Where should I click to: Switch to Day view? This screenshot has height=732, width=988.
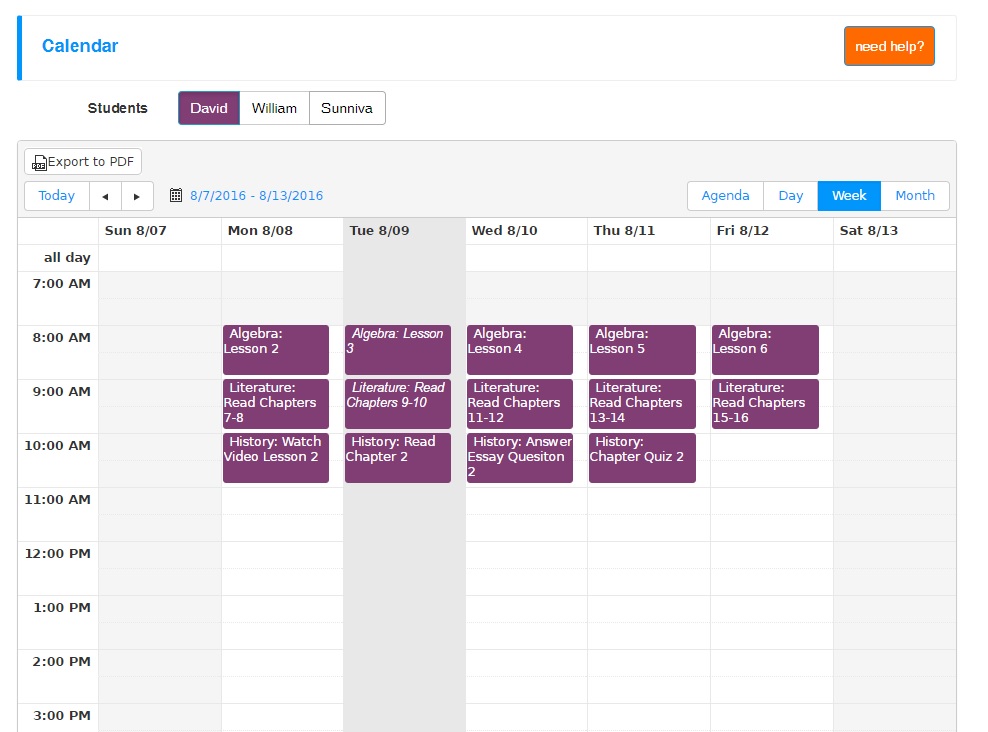pos(790,196)
